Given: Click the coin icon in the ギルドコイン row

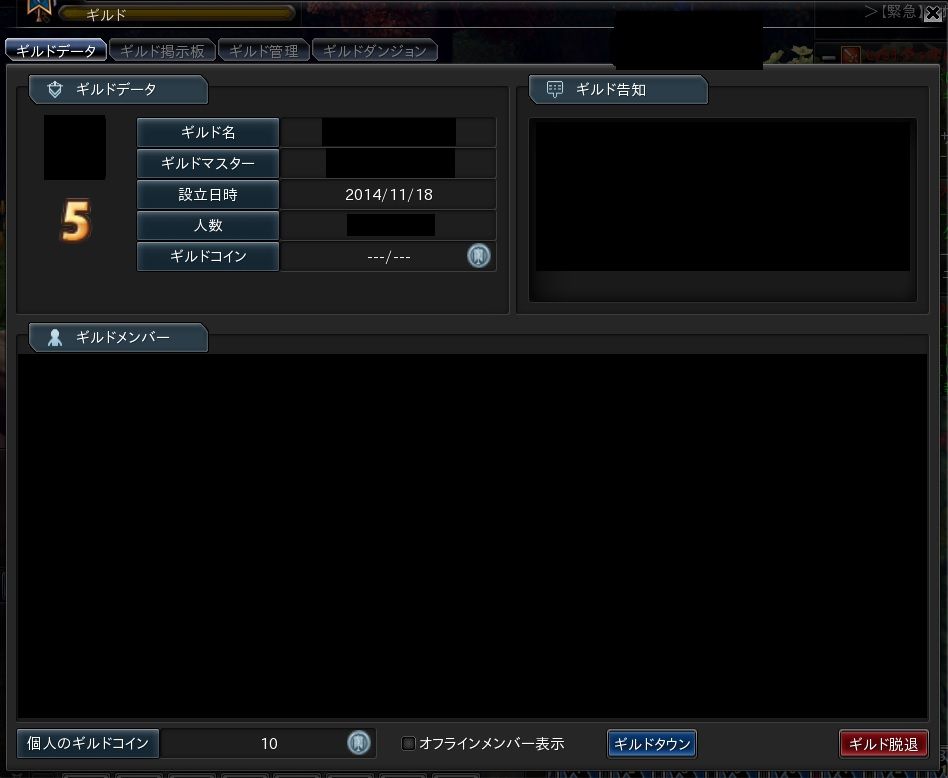Looking at the screenshot, I should point(479,256).
